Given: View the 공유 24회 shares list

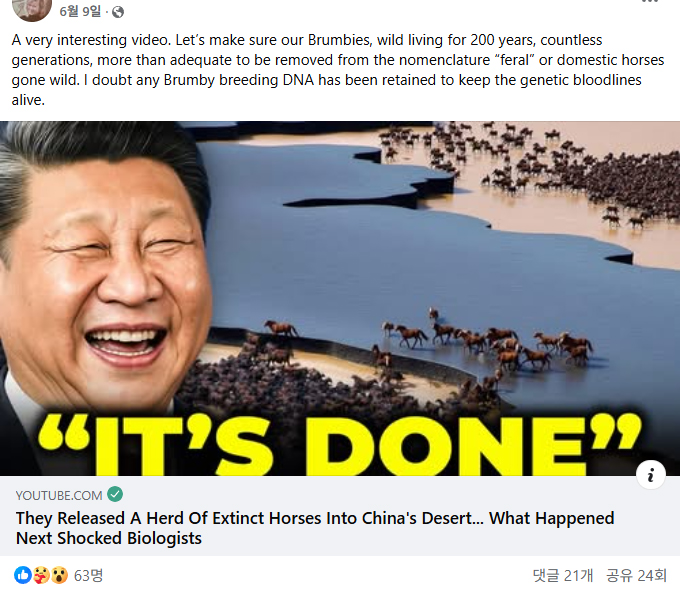Looking at the screenshot, I should pyautogui.click(x=636, y=576).
